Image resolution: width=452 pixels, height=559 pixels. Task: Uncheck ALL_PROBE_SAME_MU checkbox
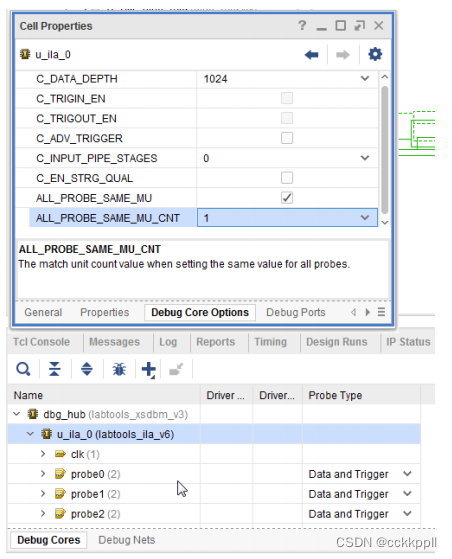coord(287,198)
